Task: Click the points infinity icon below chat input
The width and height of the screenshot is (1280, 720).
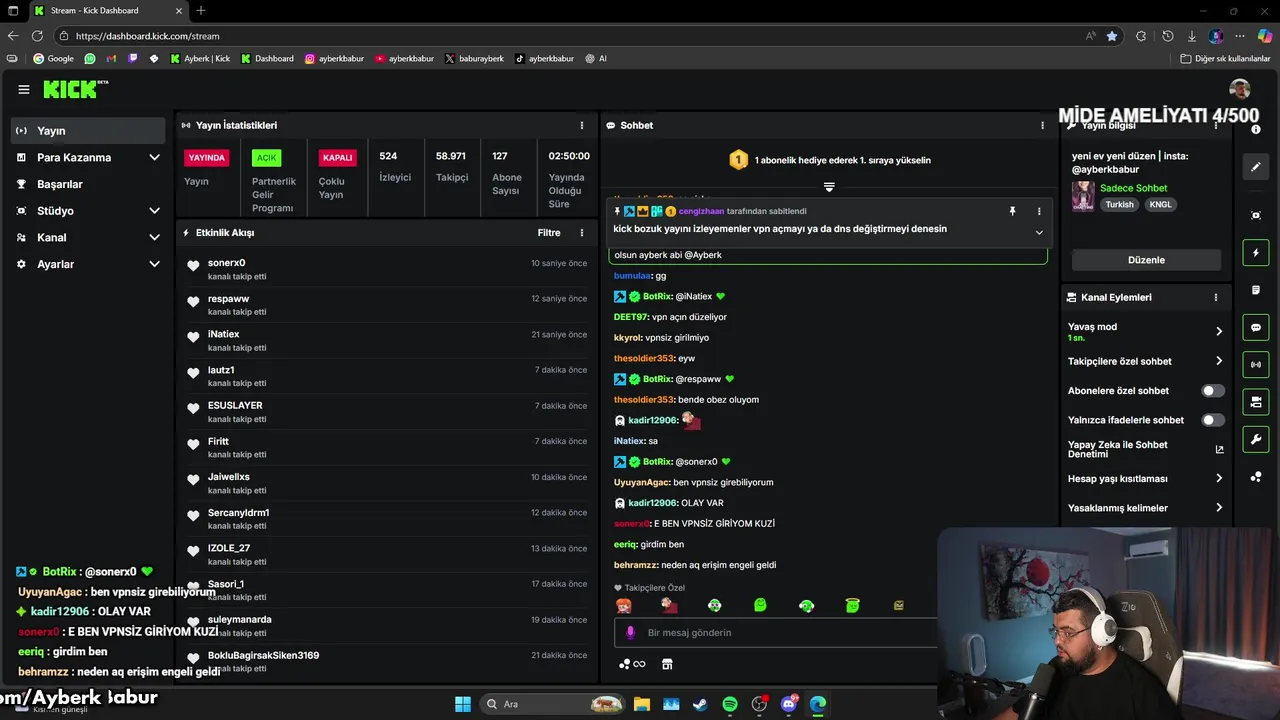Action: [632, 664]
